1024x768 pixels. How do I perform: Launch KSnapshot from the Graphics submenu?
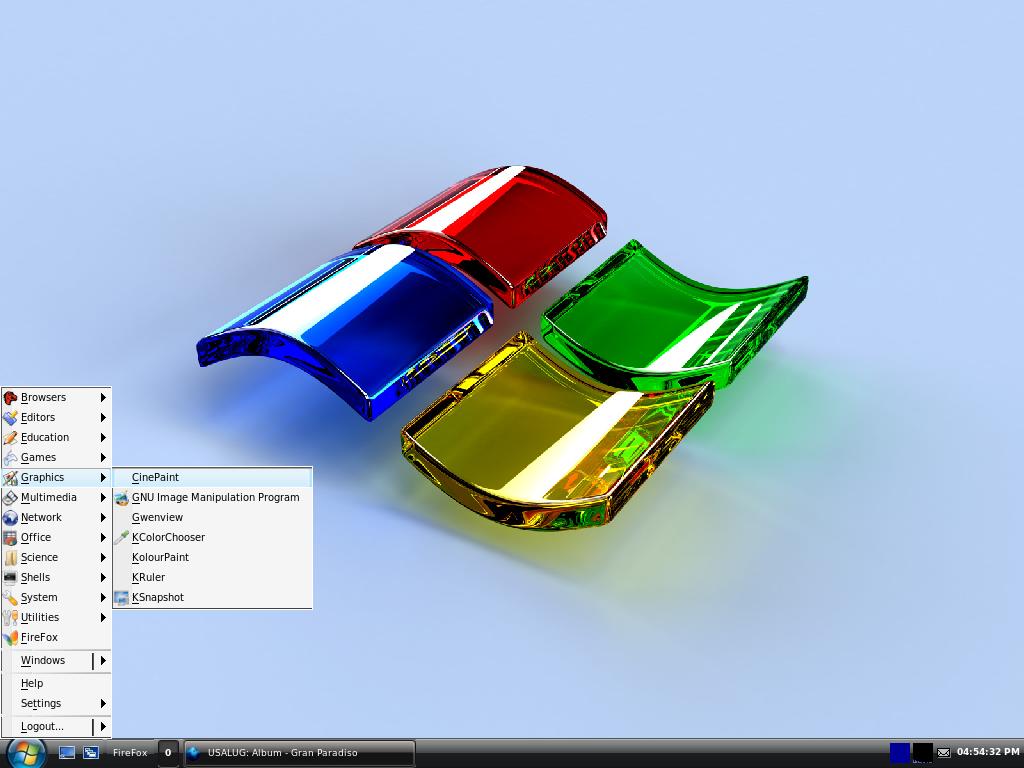(212, 598)
